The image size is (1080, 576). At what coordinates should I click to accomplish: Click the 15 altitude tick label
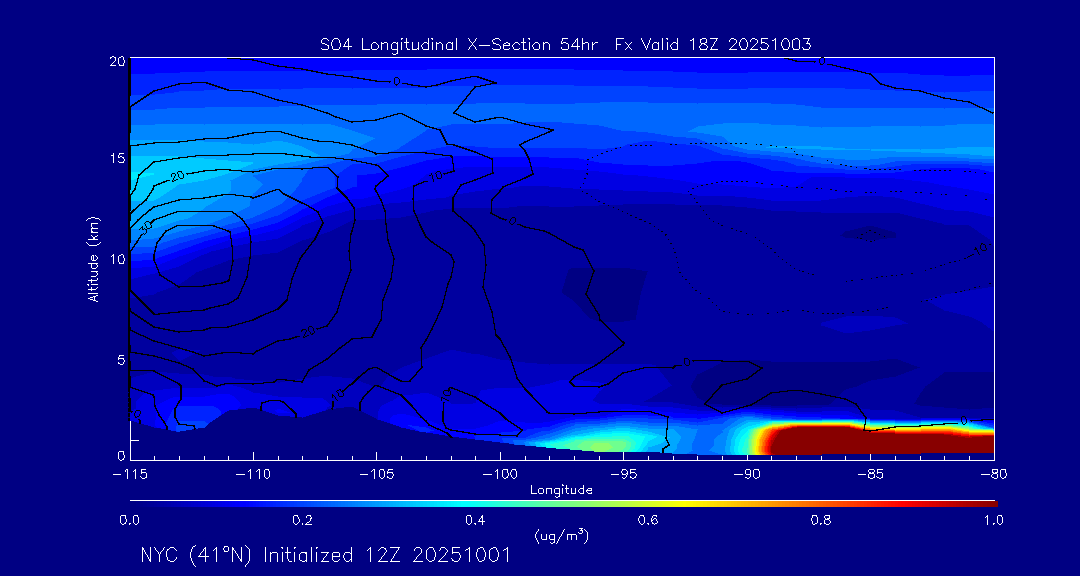click(x=115, y=159)
